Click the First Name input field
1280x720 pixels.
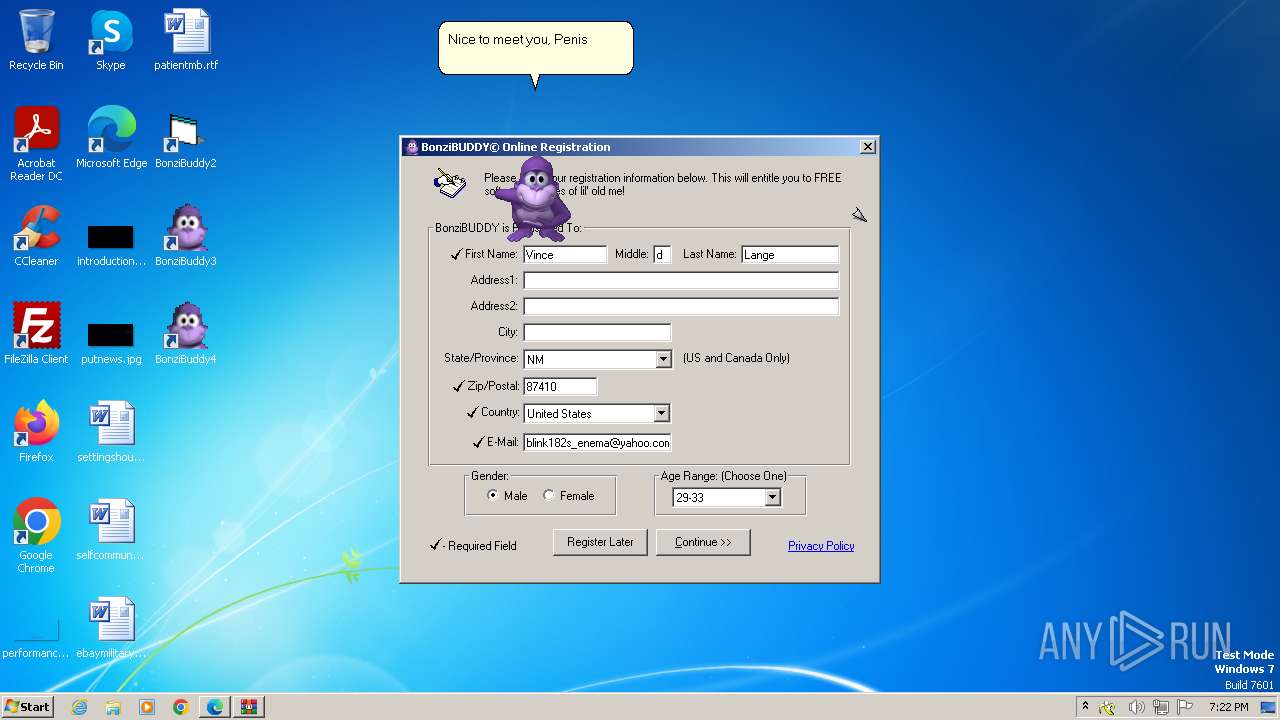tap(565, 255)
